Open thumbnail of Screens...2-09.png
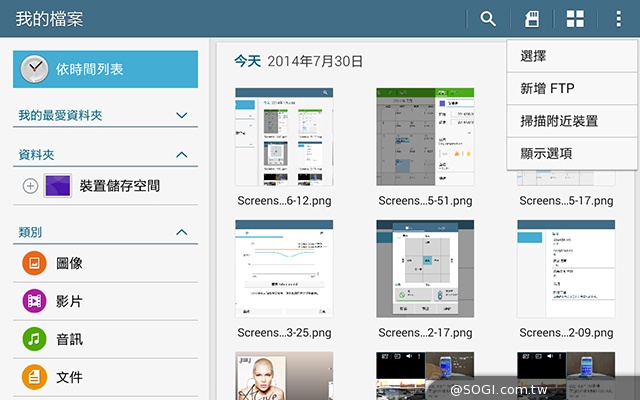 [566, 269]
